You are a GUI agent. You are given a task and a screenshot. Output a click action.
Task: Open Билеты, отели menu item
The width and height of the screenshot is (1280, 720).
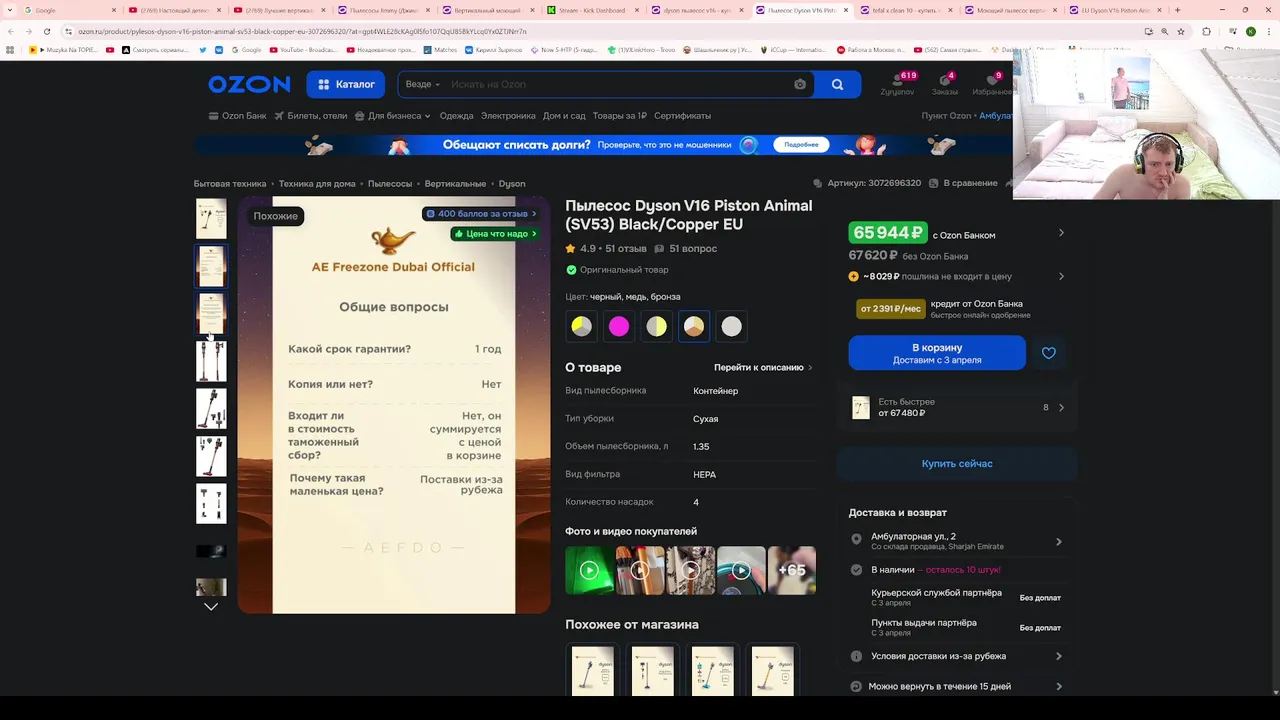[x=311, y=116]
